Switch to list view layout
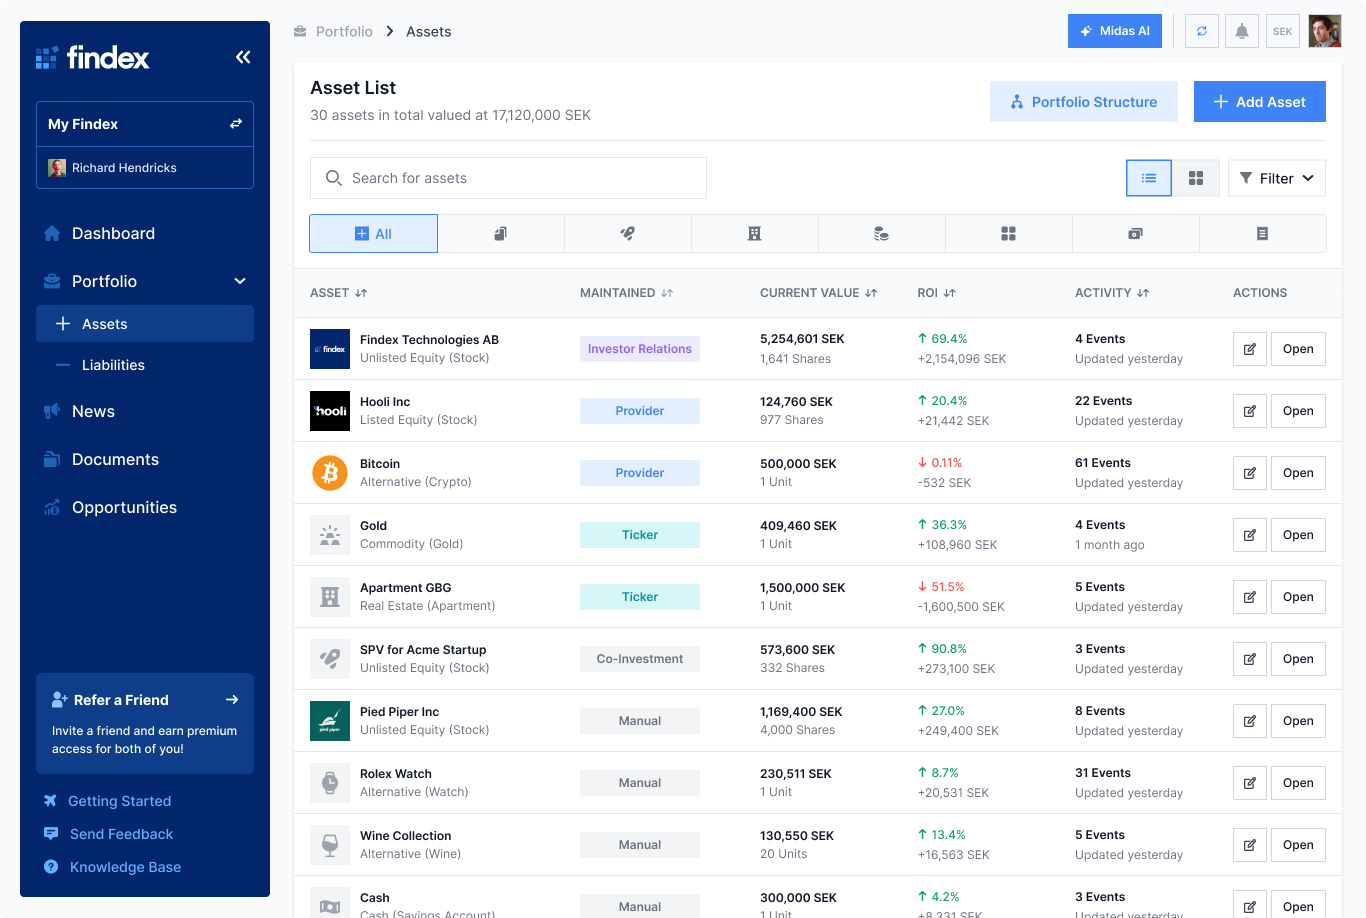Viewport: 1366px width, 918px height. click(x=1148, y=178)
